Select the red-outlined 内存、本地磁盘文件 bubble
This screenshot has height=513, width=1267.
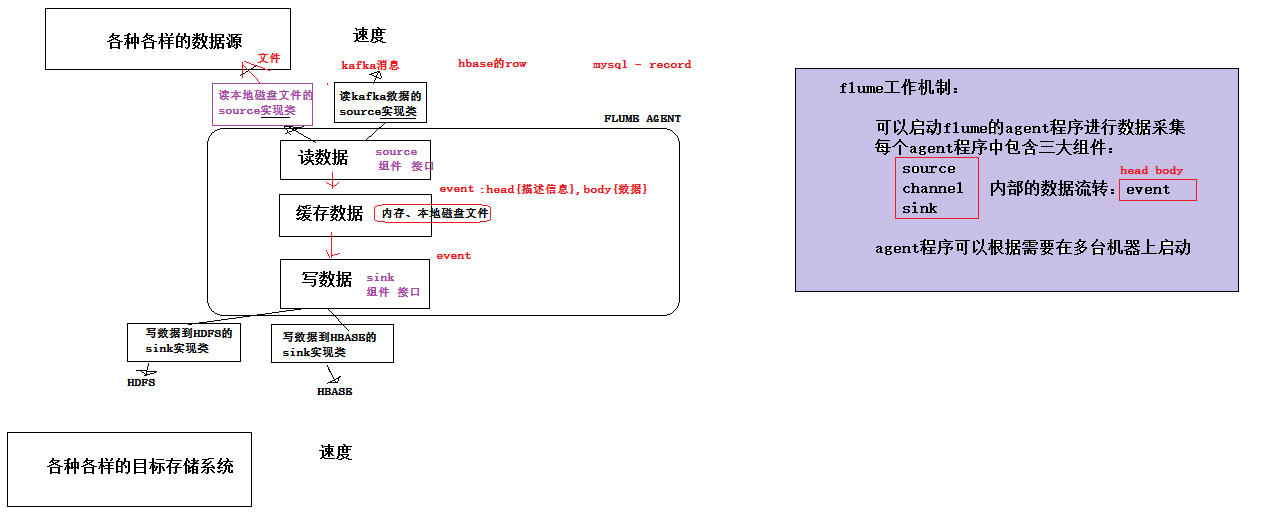coord(434,214)
